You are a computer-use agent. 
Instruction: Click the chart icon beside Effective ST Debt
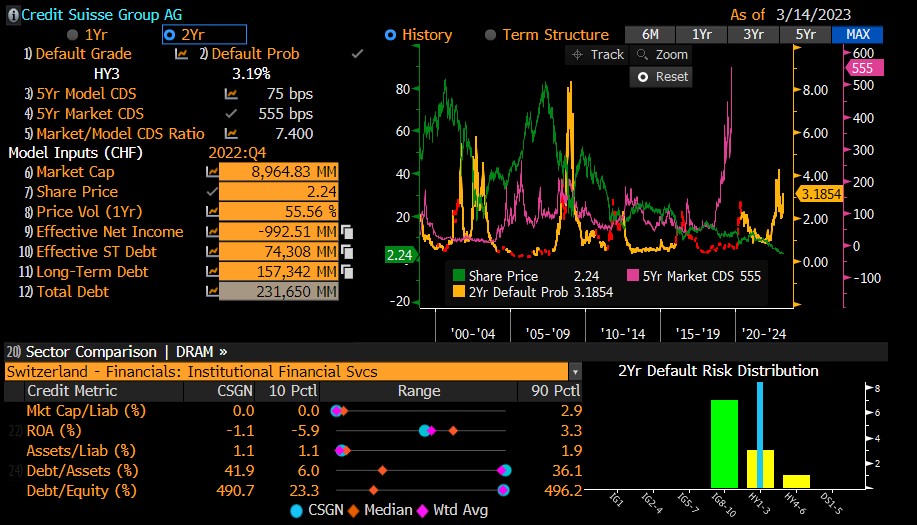point(212,252)
